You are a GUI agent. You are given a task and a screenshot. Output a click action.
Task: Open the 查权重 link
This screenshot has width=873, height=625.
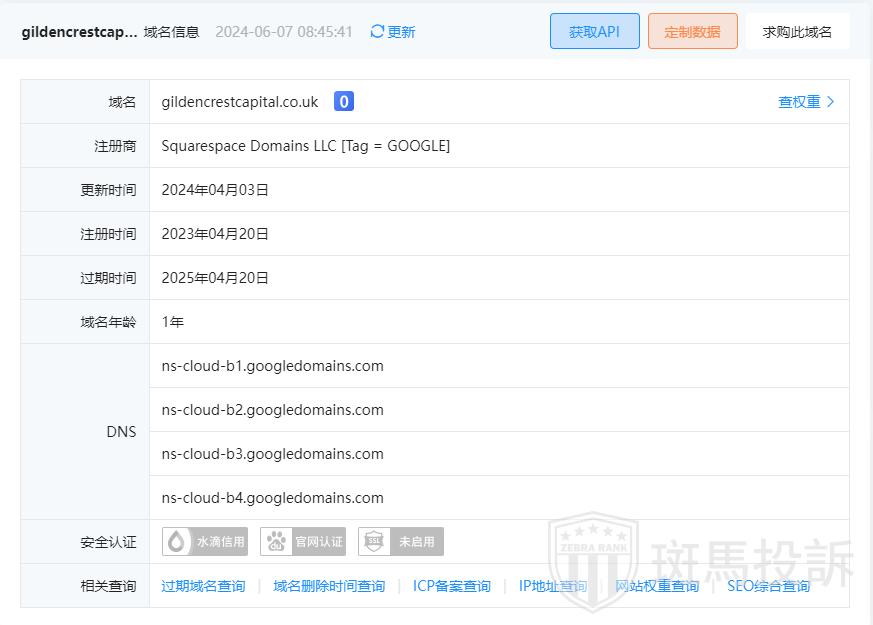[799, 101]
